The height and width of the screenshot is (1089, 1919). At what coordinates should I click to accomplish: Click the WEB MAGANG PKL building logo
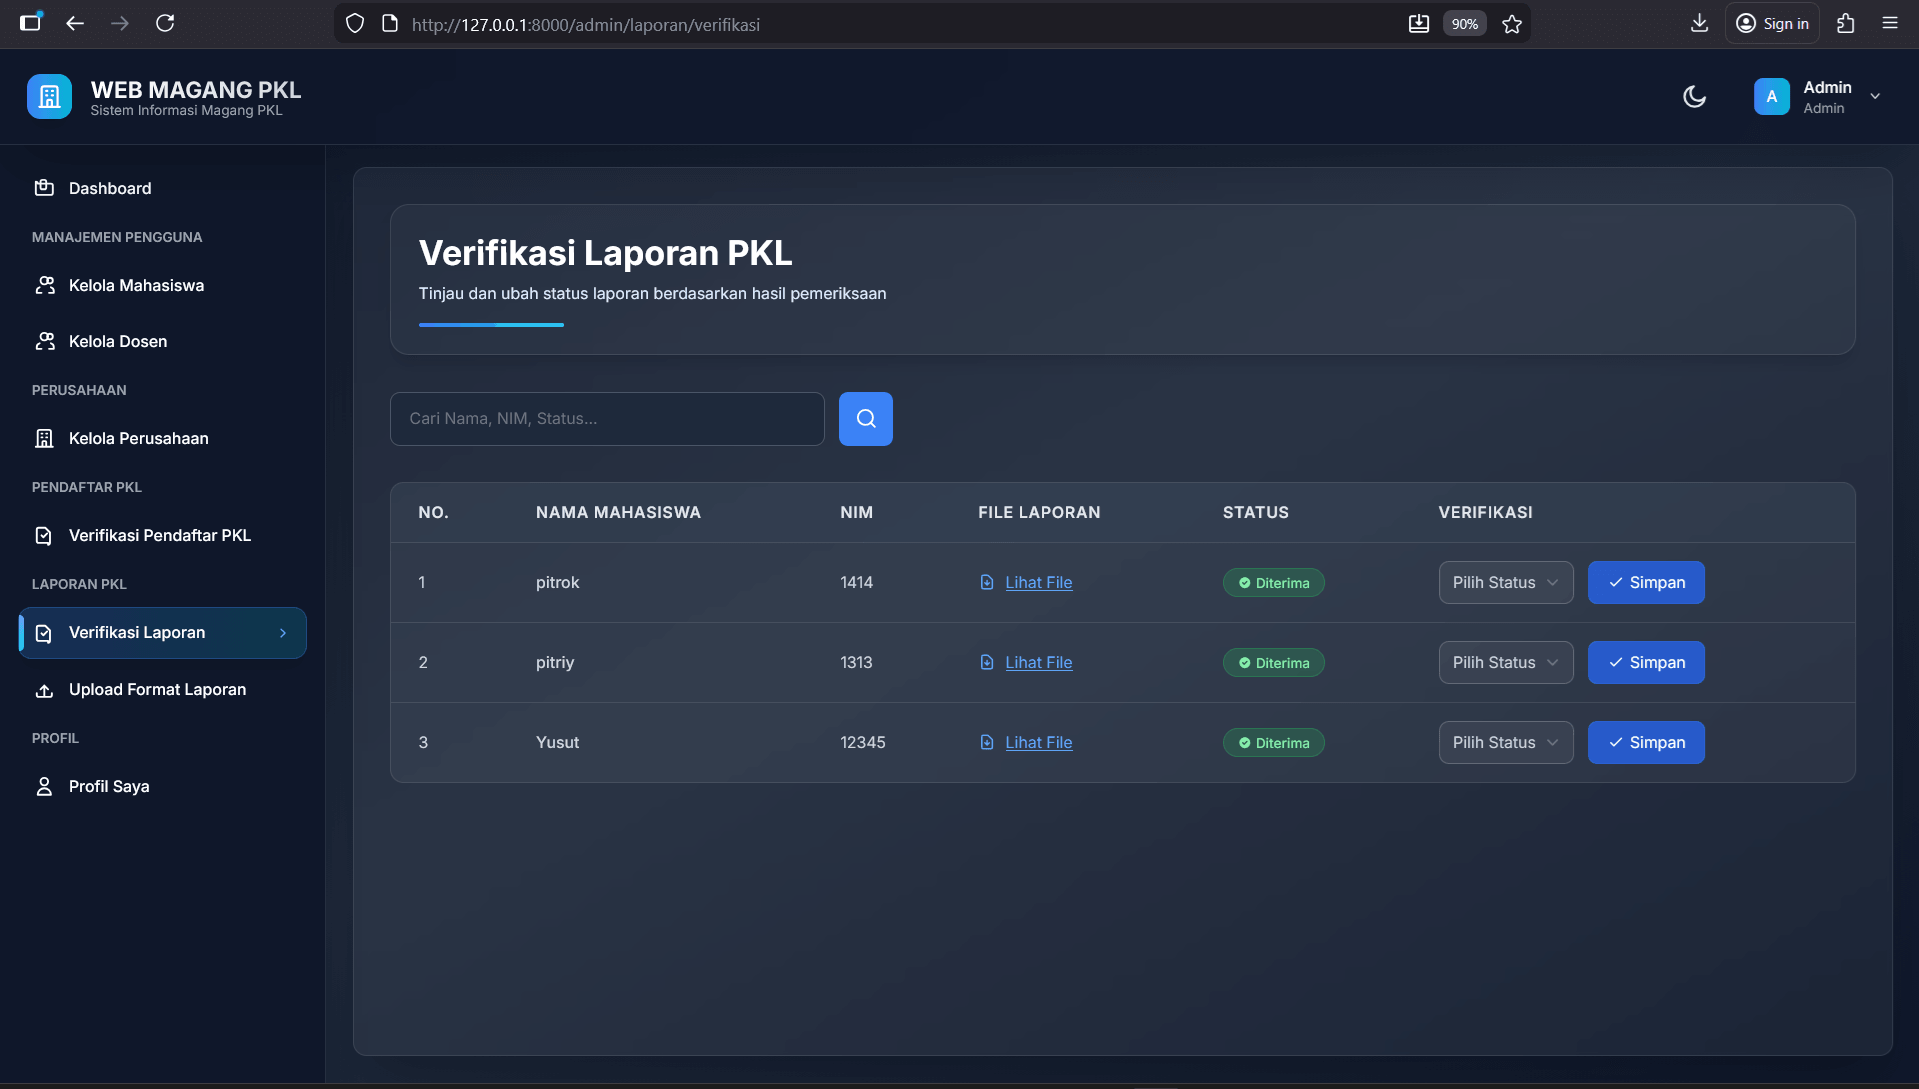(49, 97)
